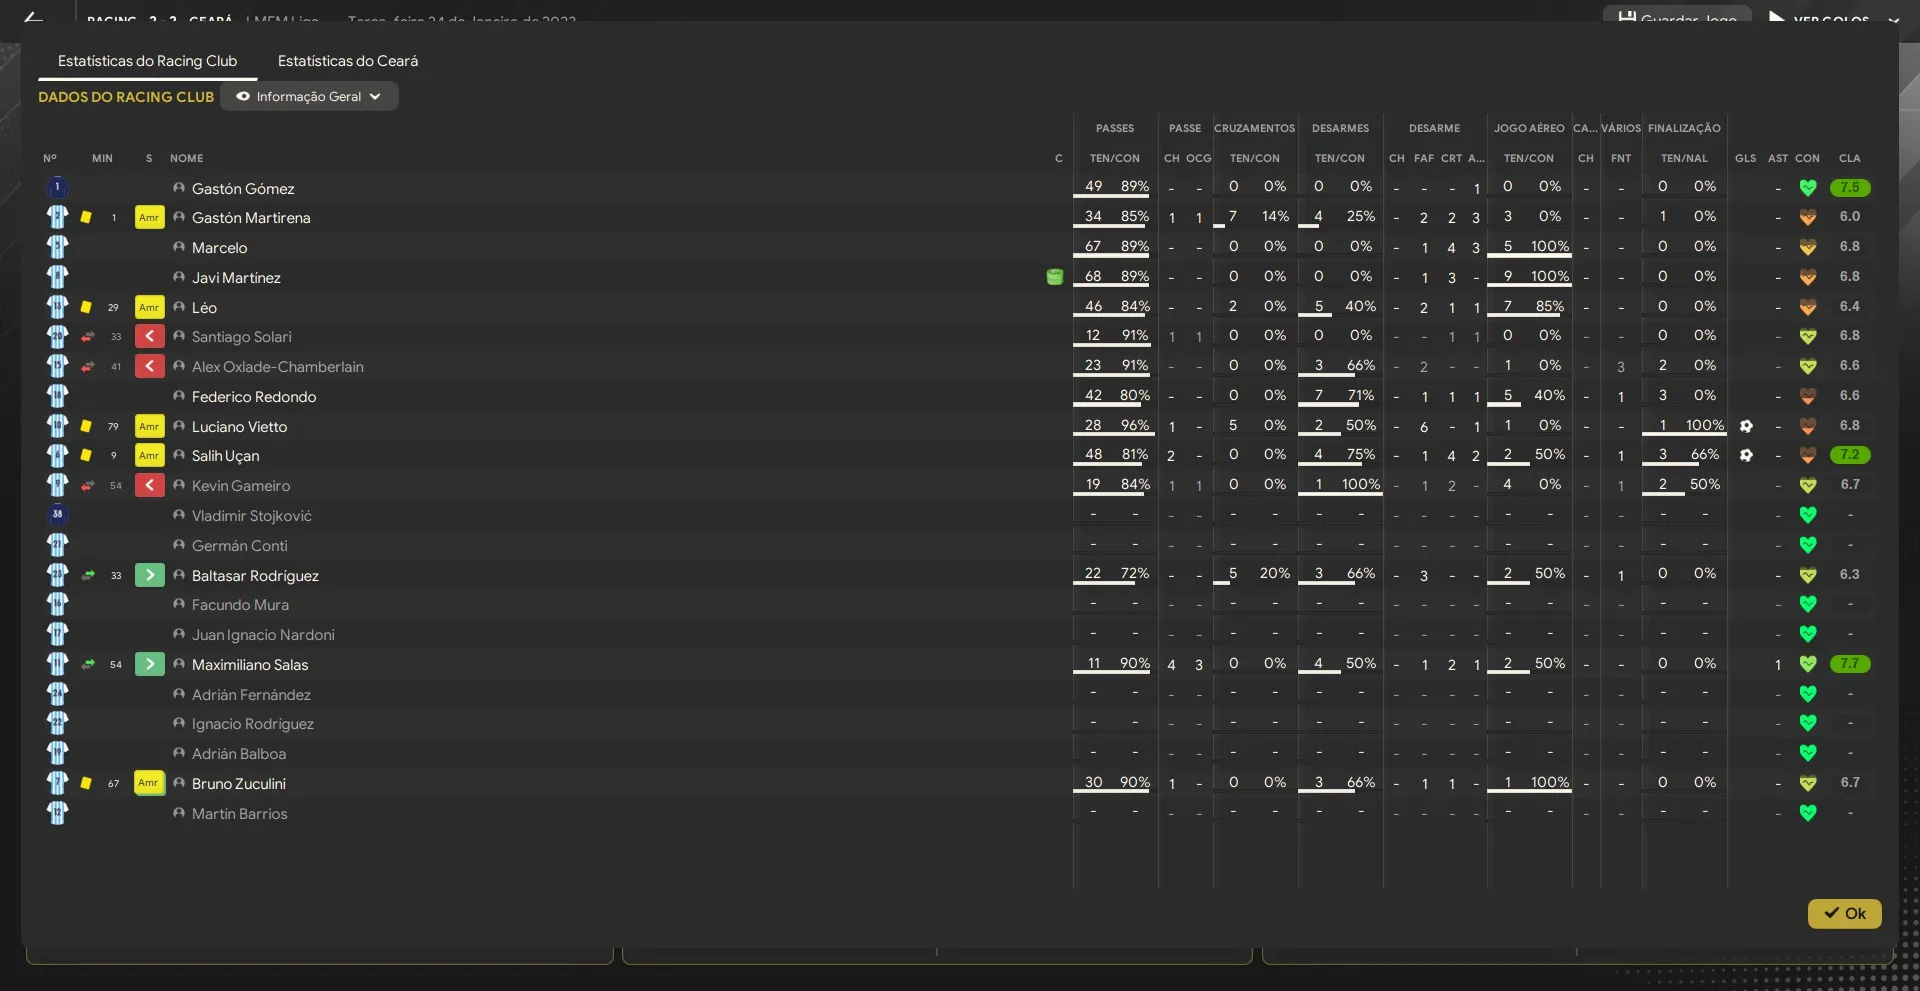Click Salih Uçan goal ball icon
Screen dimensions: 1920x991
1746,455
